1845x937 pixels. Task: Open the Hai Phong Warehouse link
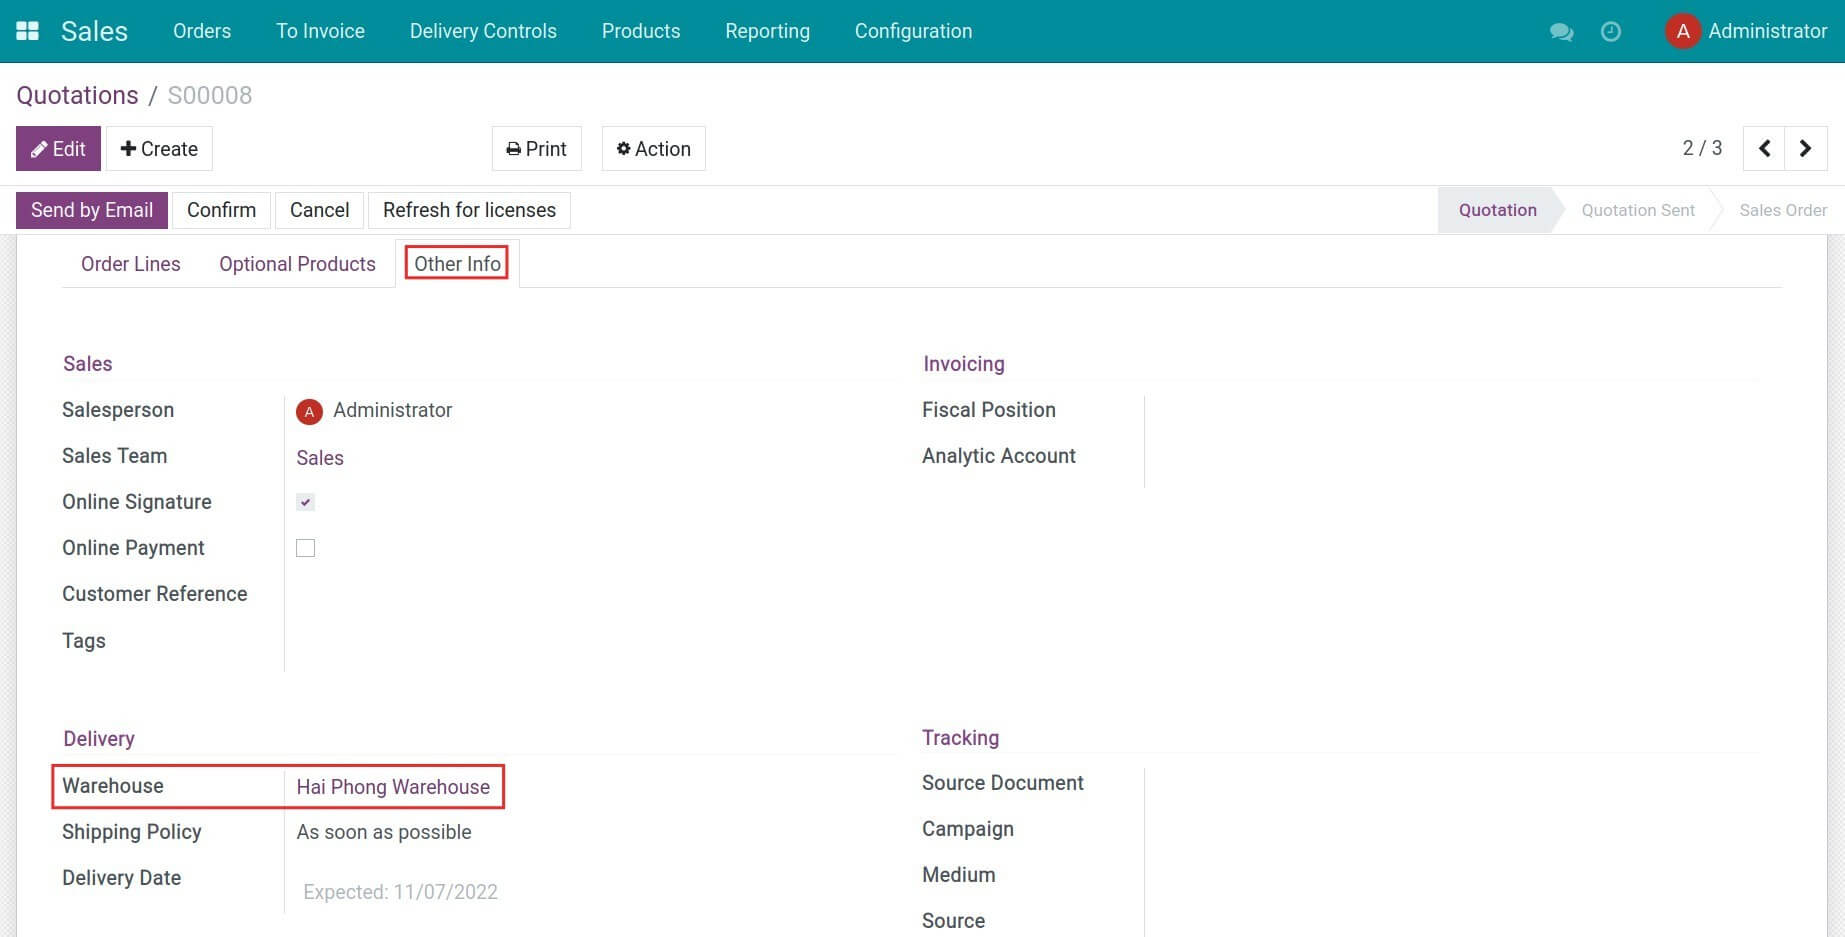[x=393, y=787]
